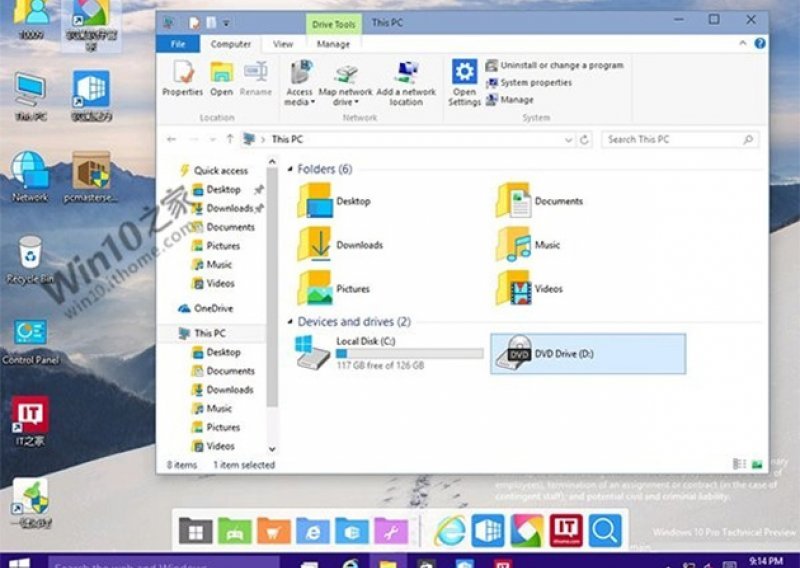Click the green games folder in dock
Screen dimensions: 800x568
(x=235, y=531)
